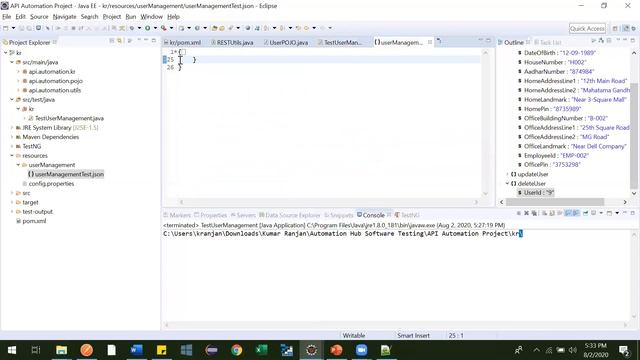The height and width of the screenshot is (360, 640).
Task: Open PowerPoint from taskbar
Action: pyautogui.click(x=336, y=350)
